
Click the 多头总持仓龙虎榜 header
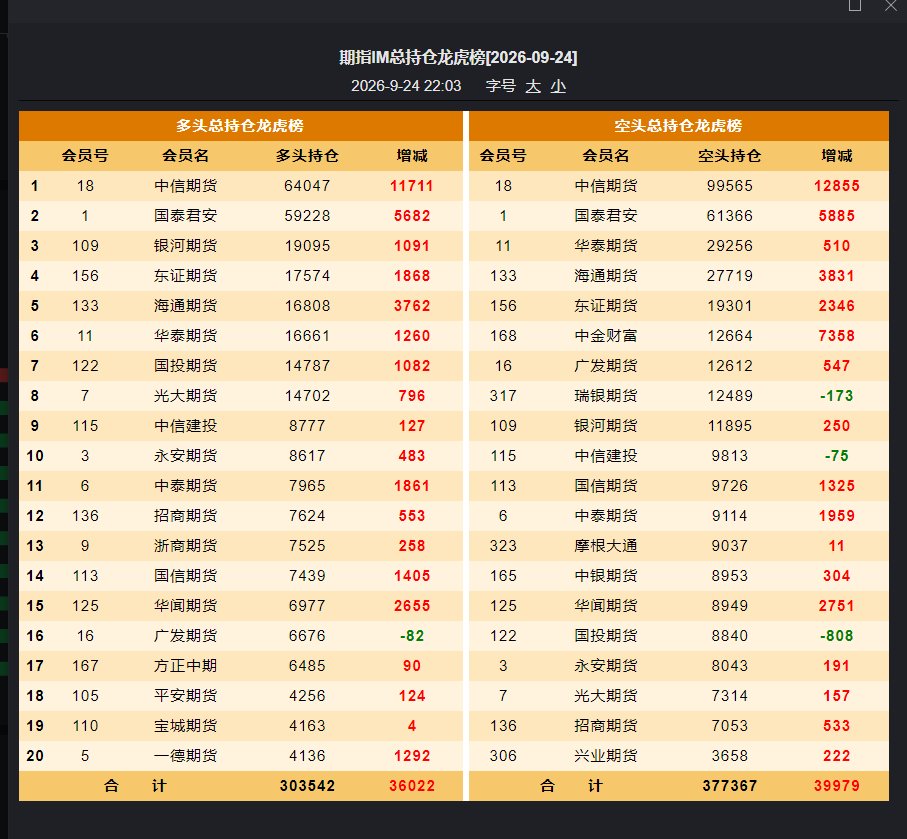coord(240,126)
